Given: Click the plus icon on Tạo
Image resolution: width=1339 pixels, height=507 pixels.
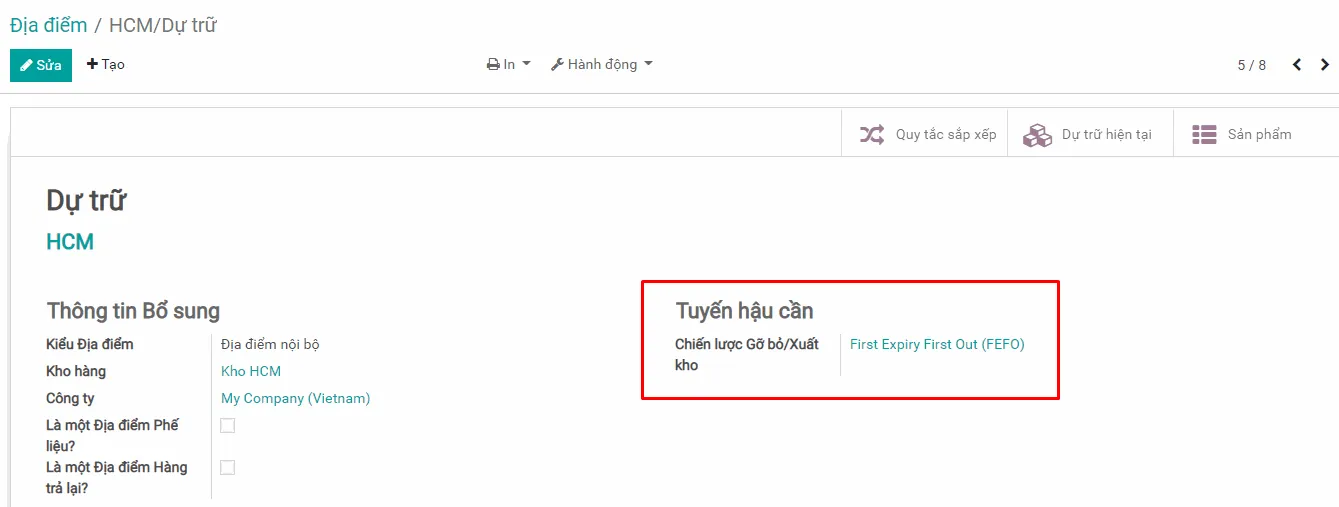Looking at the screenshot, I should 93,65.
